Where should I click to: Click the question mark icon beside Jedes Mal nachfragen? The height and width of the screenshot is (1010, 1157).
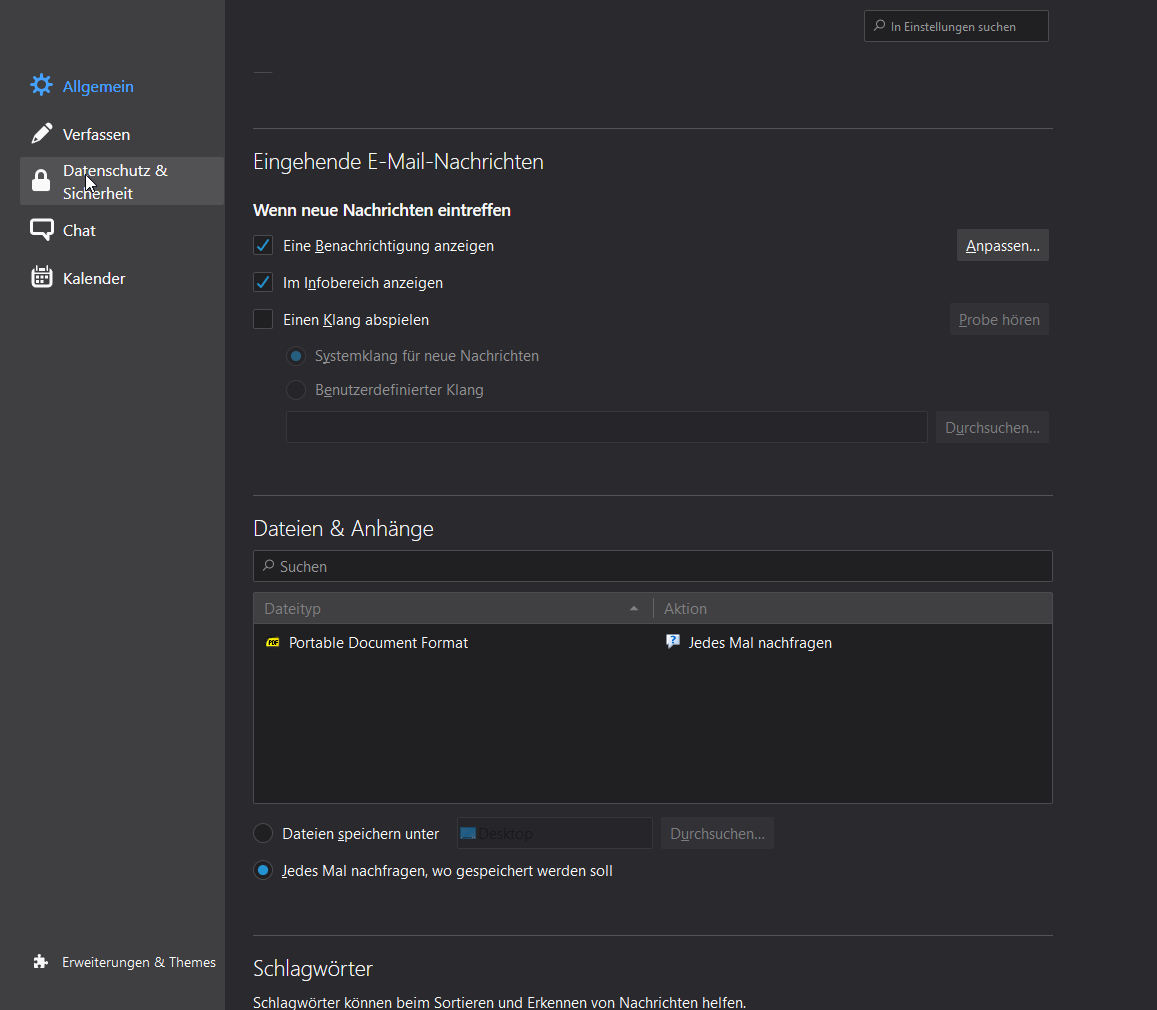[673, 642]
